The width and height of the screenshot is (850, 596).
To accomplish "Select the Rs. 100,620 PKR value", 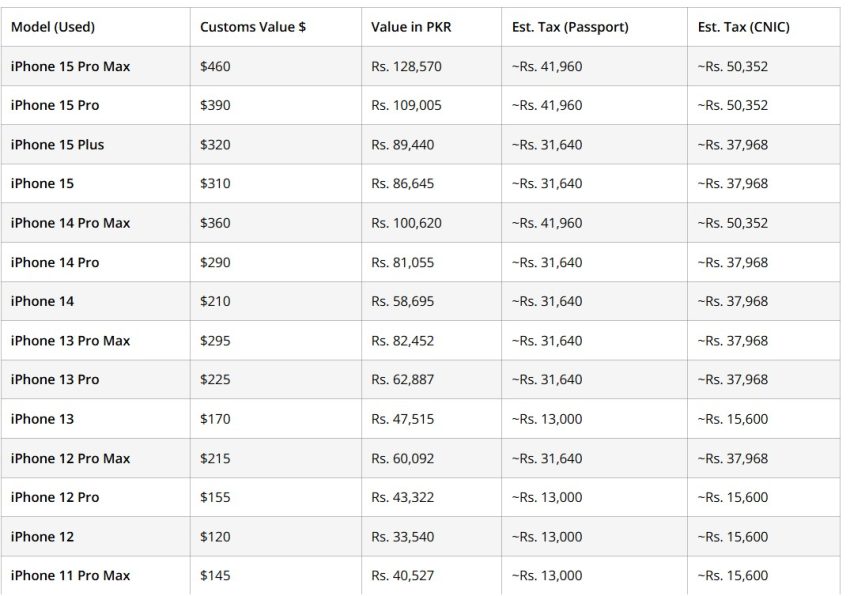I will 406,223.
